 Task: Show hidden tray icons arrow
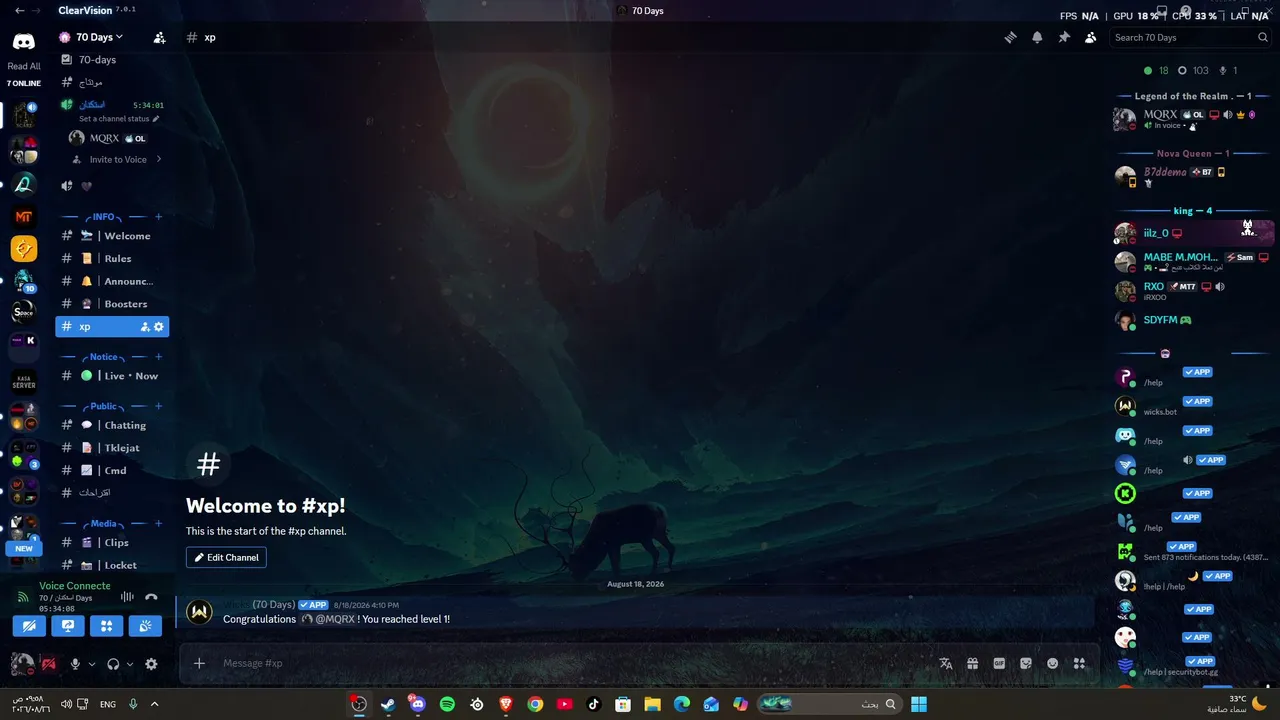pos(154,704)
